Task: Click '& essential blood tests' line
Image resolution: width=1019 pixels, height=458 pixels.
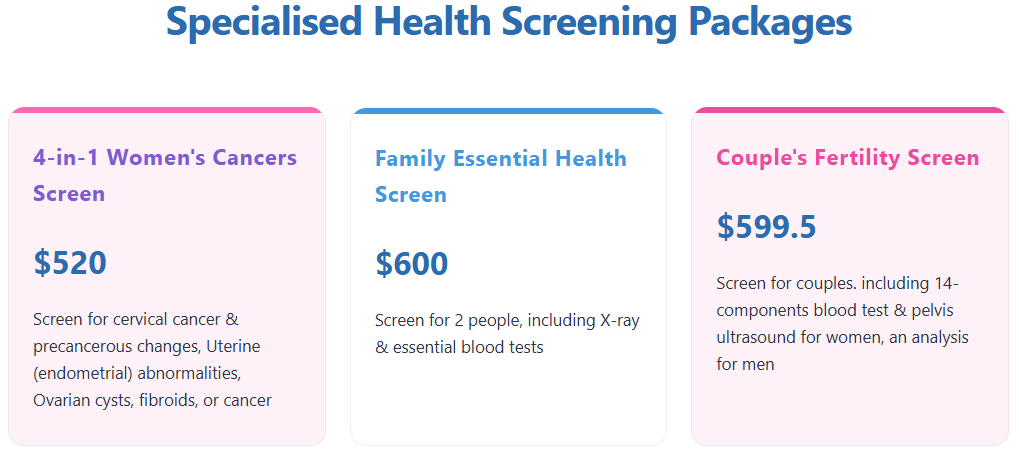Action: coord(459,348)
